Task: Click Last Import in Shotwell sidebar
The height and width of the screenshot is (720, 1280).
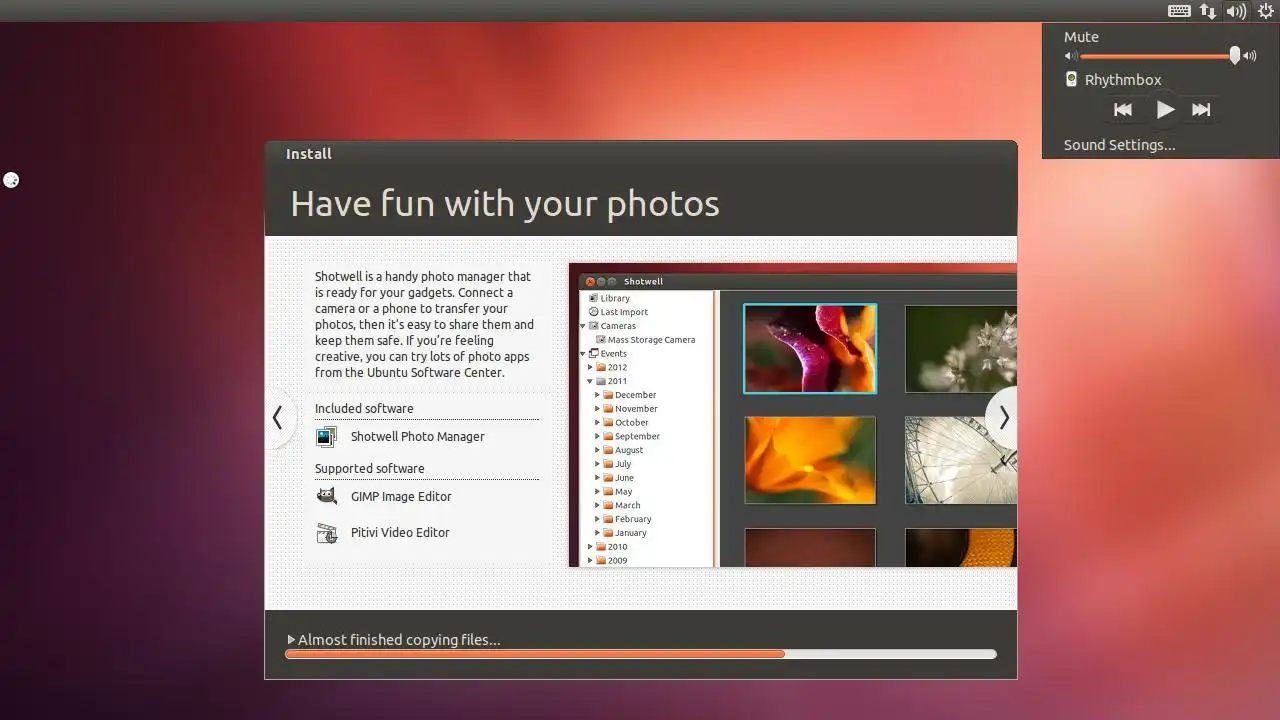Action: point(624,312)
